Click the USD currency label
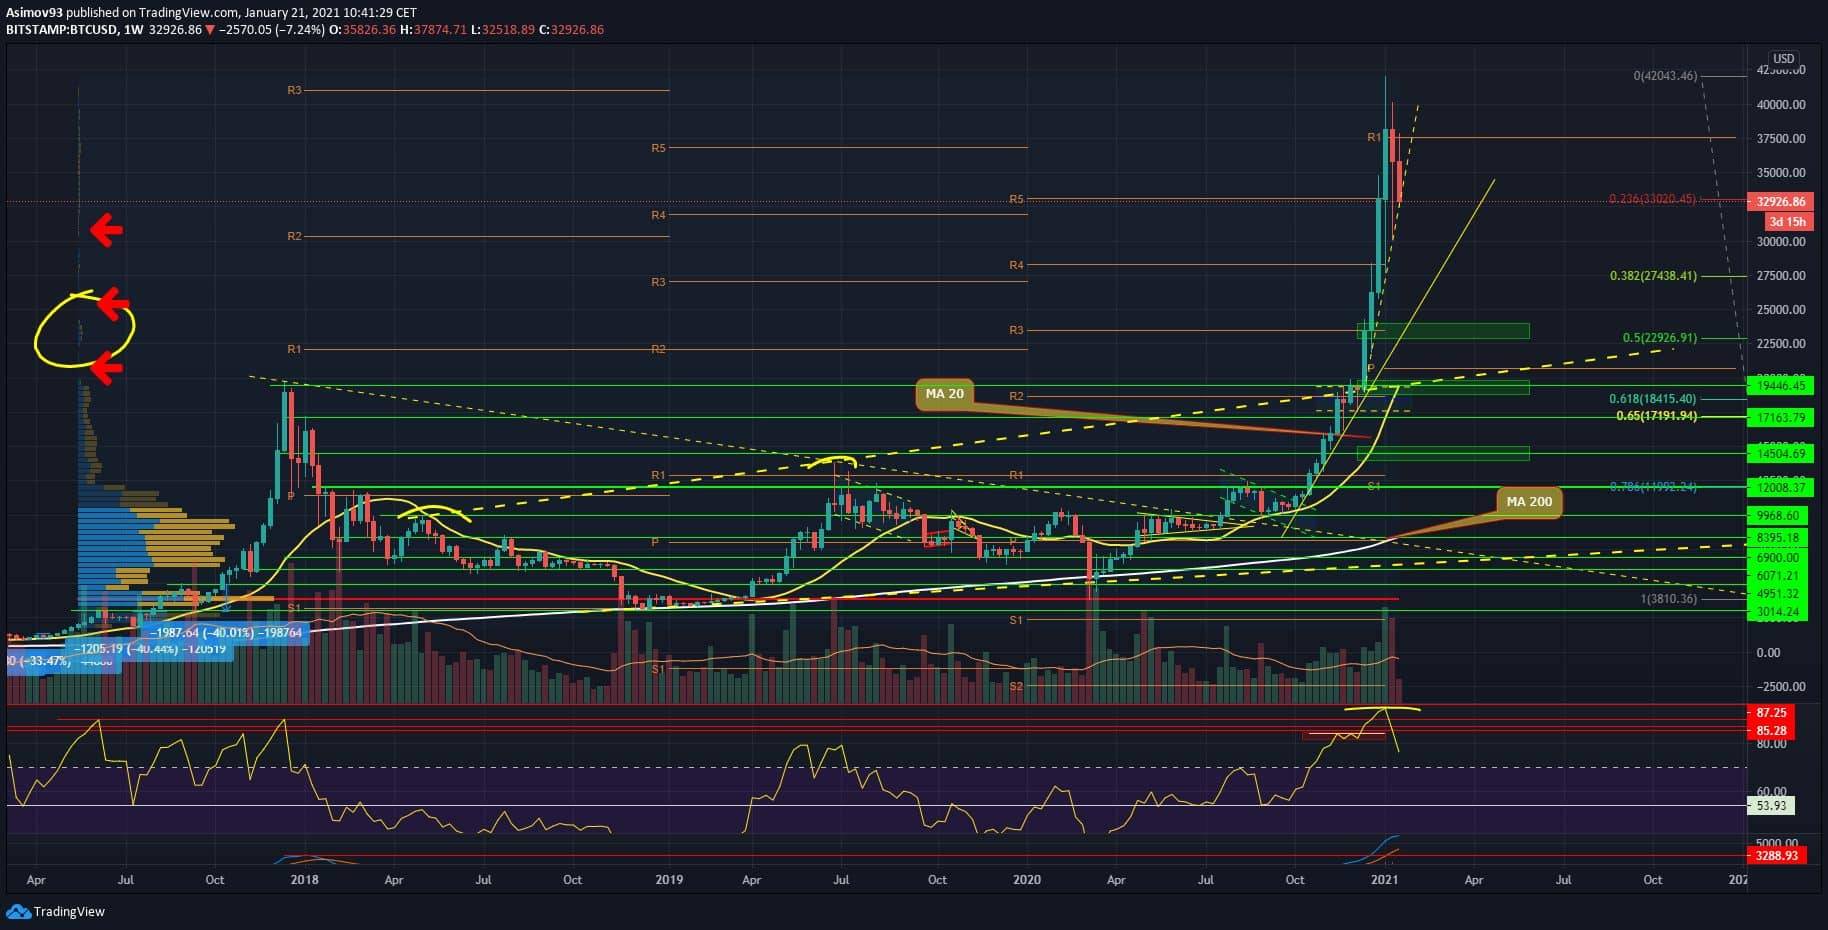Viewport: 1828px width, 930px height. (x=1783, y=59)
